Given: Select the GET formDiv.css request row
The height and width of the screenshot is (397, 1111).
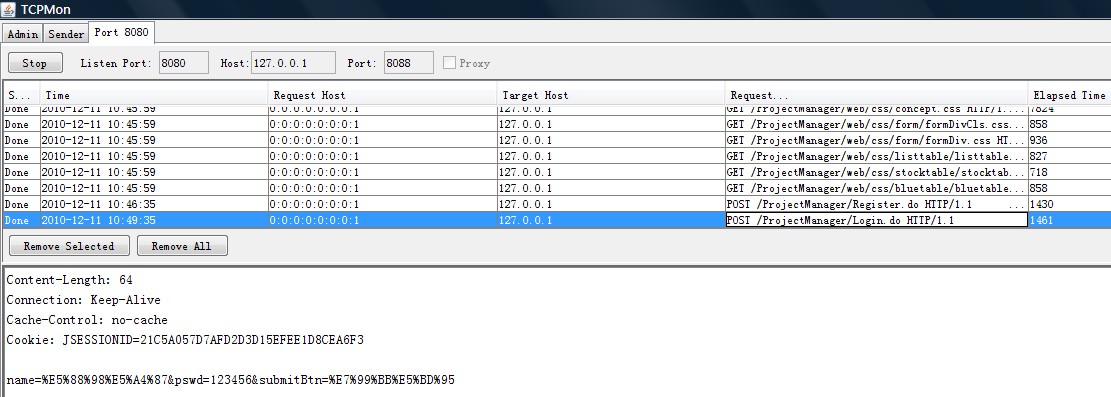Looking at the screenshot, I should pos(556,140).
